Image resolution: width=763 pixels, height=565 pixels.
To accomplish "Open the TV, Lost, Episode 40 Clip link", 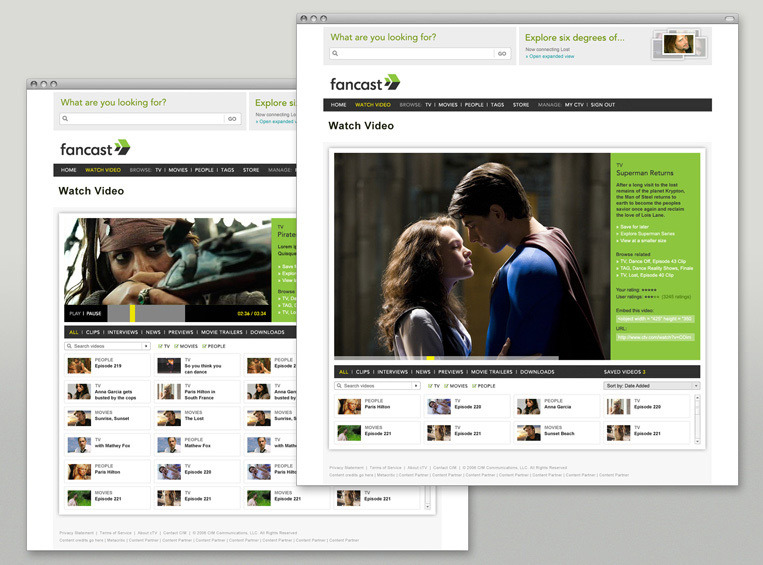I will click(x=645, y=275).
